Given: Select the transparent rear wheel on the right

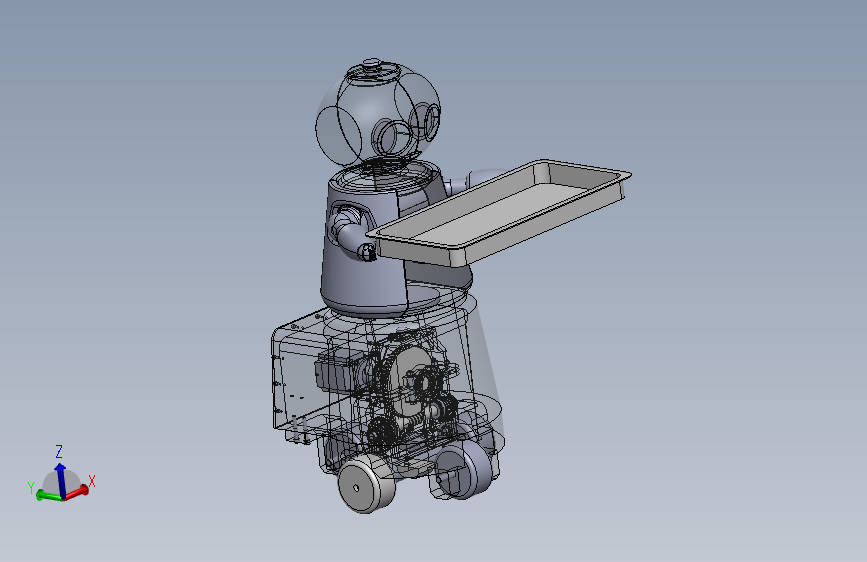Looking at the screenshot, I should (x=461, y=471).
